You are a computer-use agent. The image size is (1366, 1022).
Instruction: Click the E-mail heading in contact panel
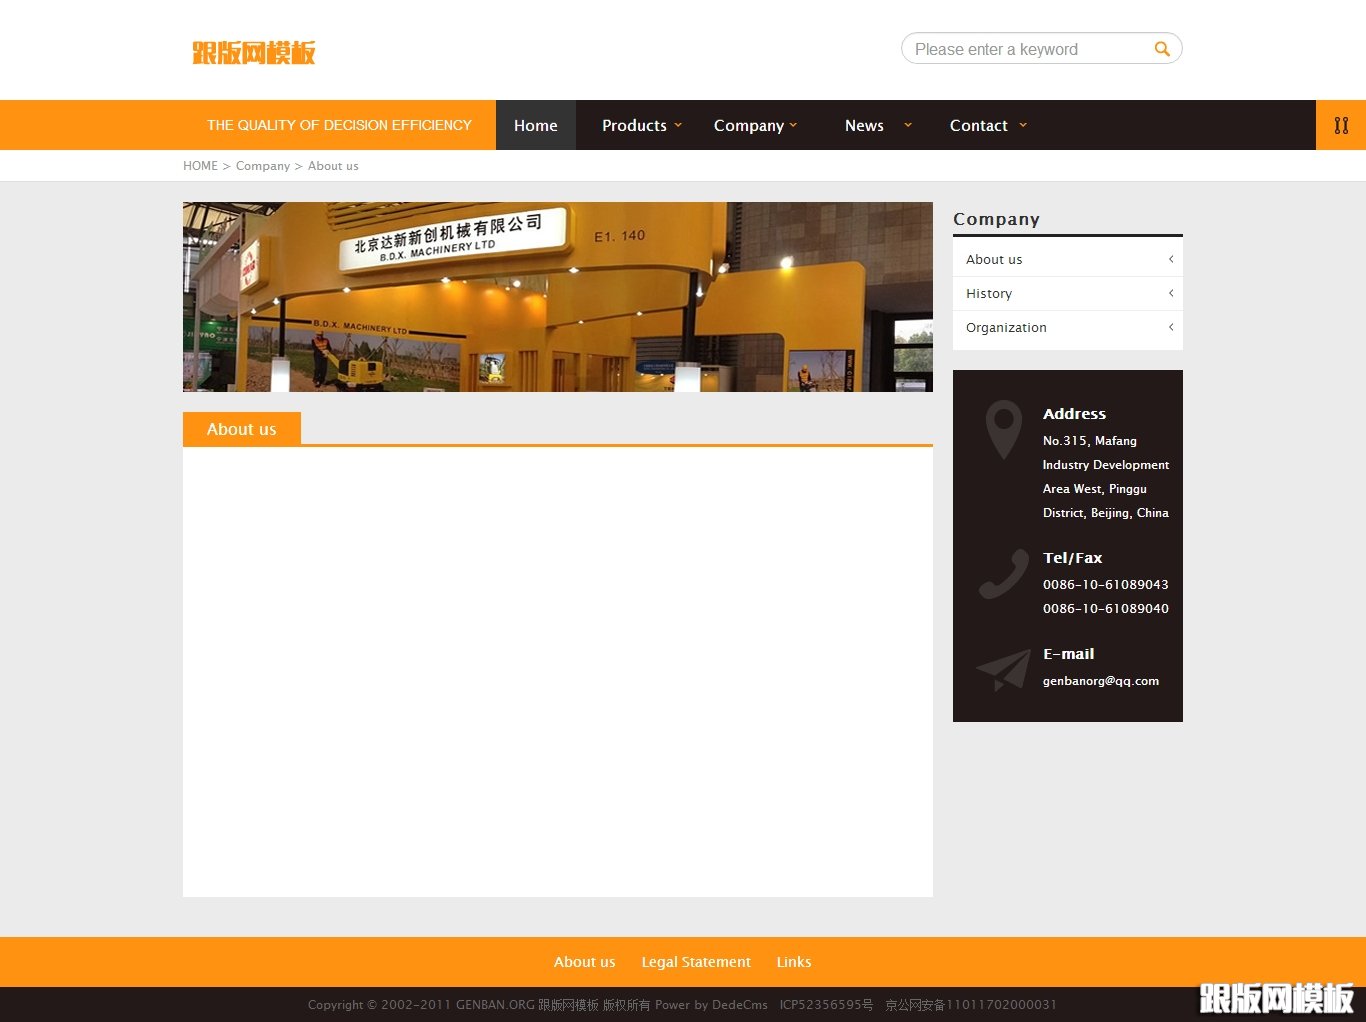[1069, 654]
